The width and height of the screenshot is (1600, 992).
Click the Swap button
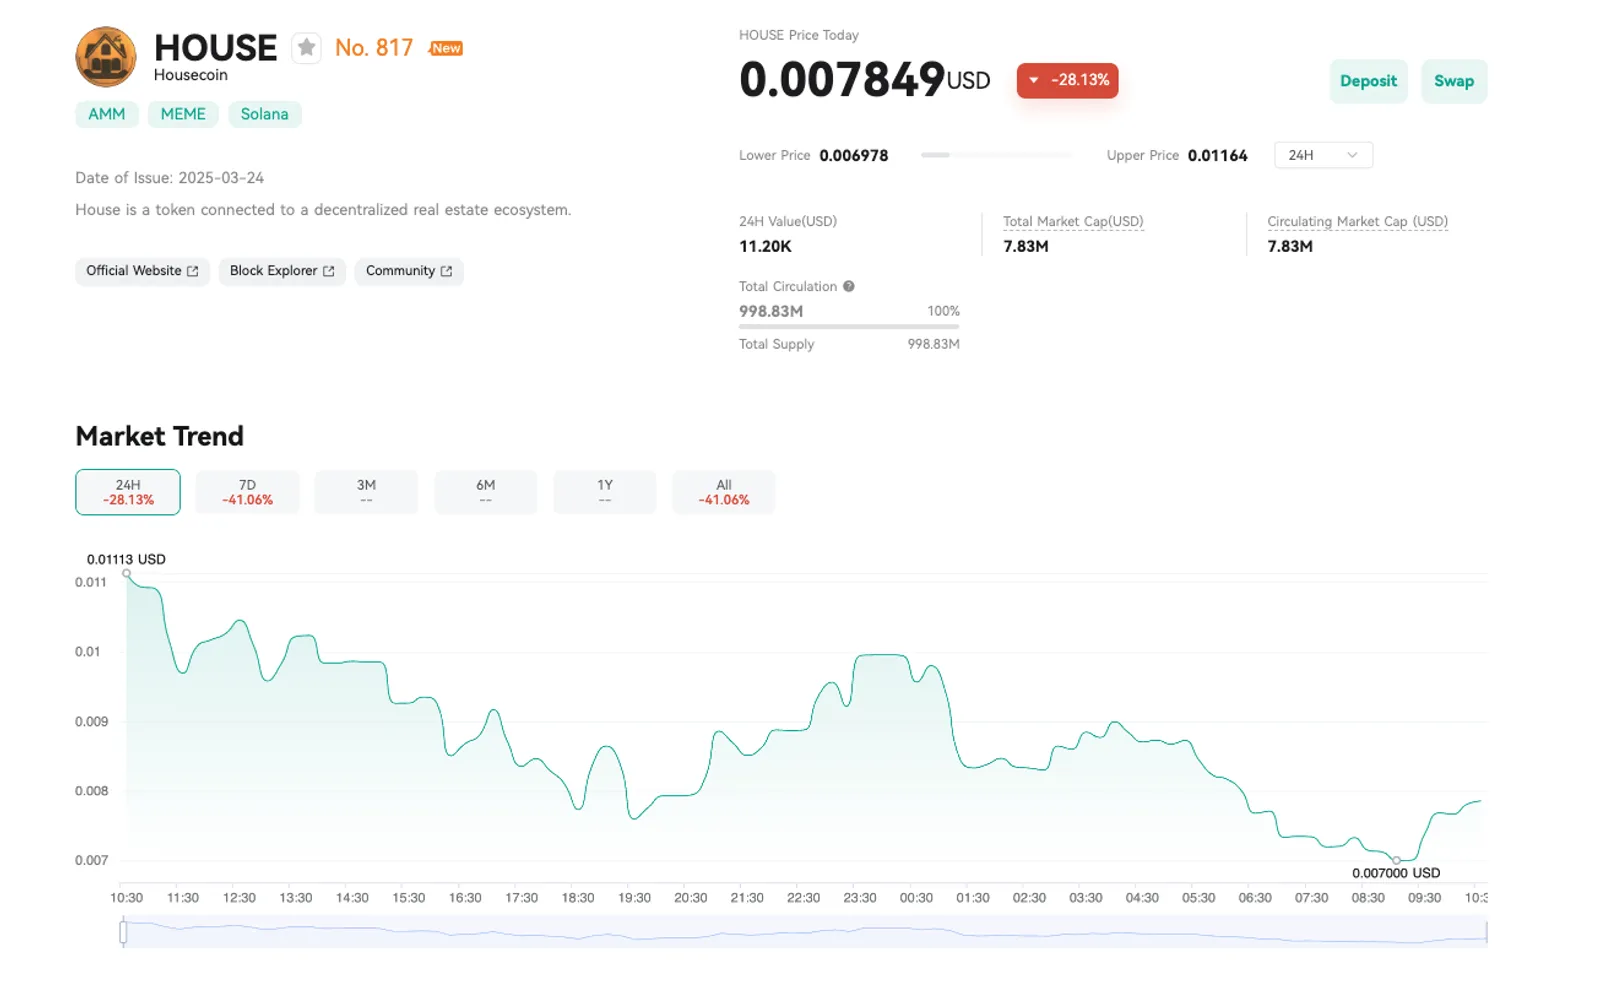(1454, 81)
